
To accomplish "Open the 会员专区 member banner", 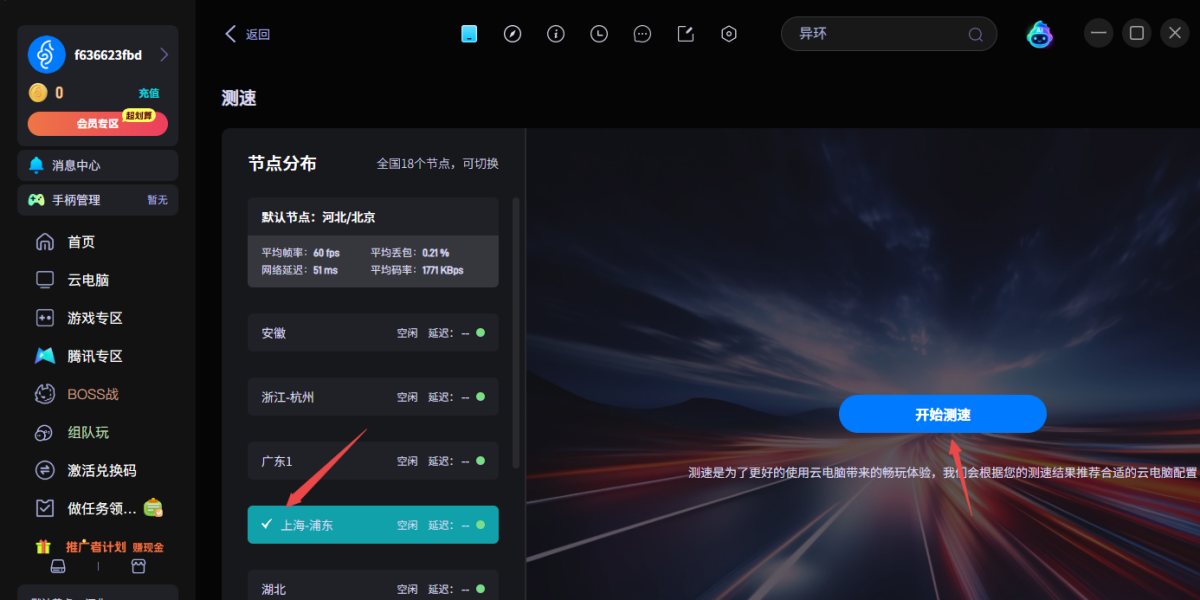I will [98, 123].
